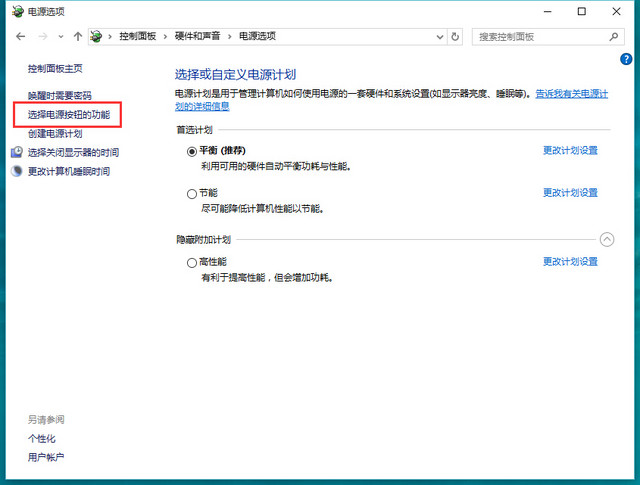This screenshot has height=485, width=640.
Task: Open the recent locations chevron dropdown
Action: (x=60, y=36)
